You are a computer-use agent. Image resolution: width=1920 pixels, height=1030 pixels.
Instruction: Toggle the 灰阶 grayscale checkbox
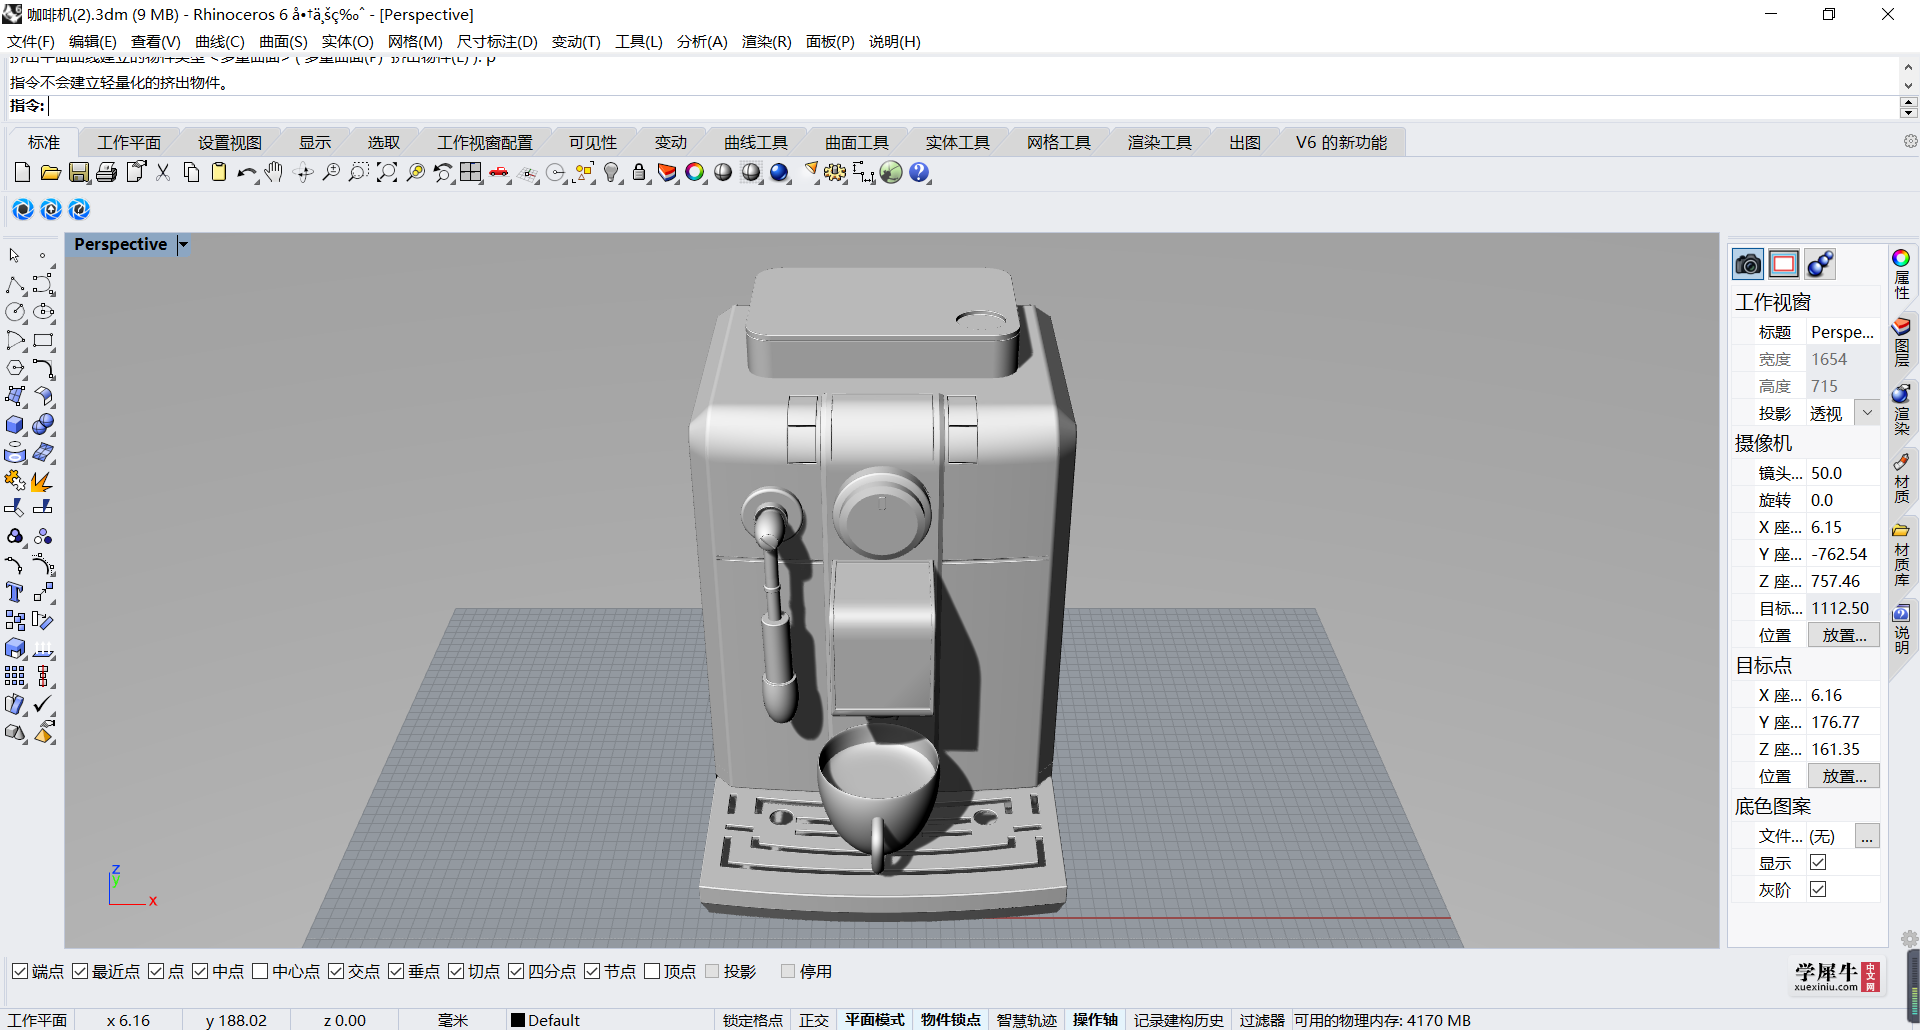pyautogui.click(x=1818, y=889)
